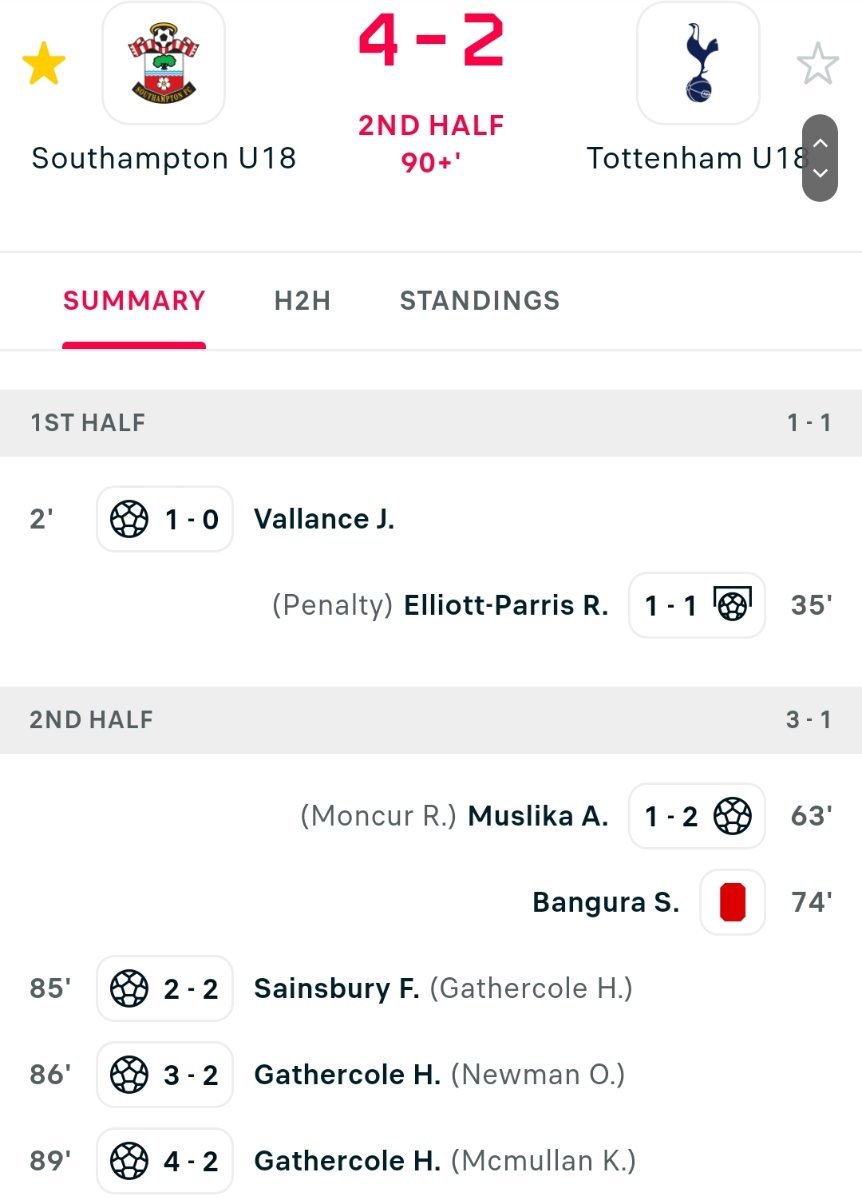Image resolution: width=862 pixels, height=1200 pixels.
Task: Switch to the H2H tab
Action: point(302,301)
